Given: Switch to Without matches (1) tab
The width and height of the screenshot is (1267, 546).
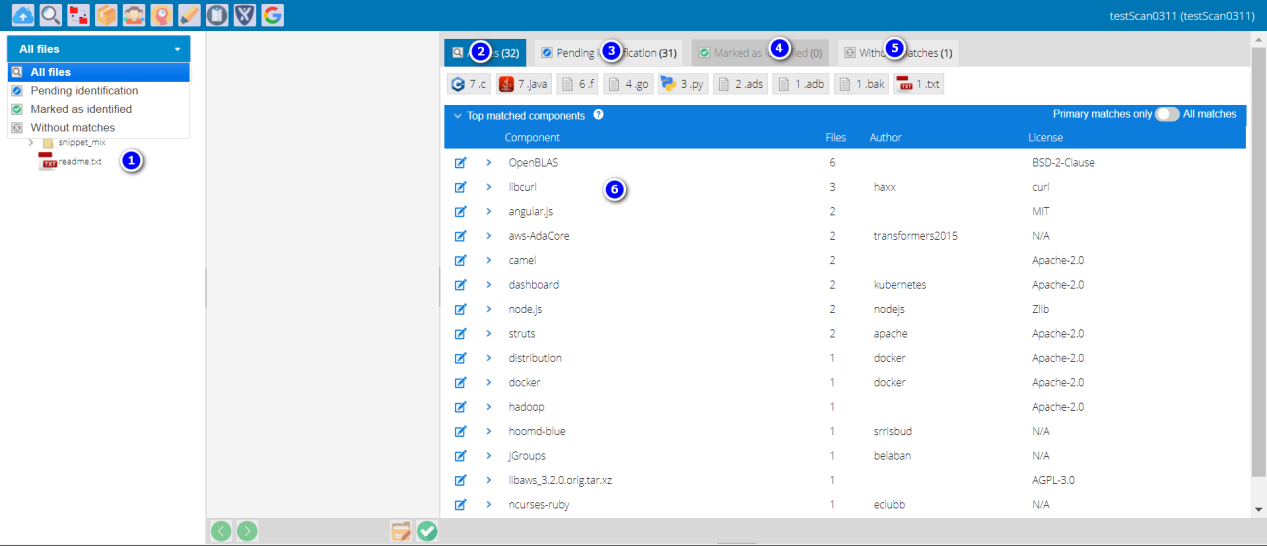Looking at the screenshot, I should click(898, 53).
